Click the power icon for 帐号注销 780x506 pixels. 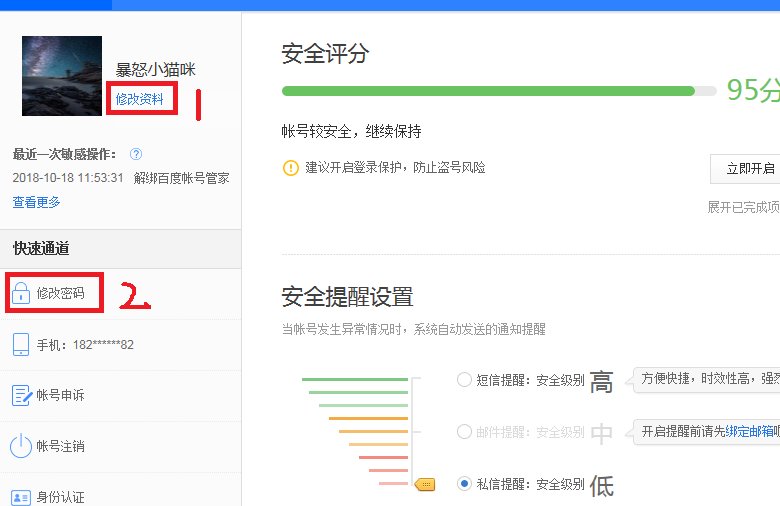click(21, 446)
